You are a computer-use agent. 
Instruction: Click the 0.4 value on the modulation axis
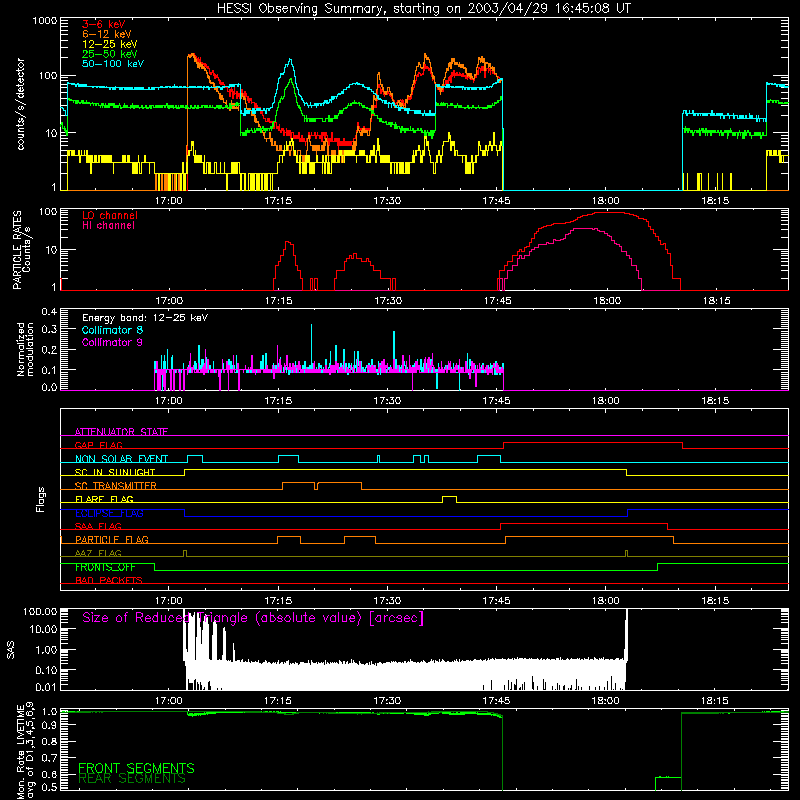tap(49, 312)
